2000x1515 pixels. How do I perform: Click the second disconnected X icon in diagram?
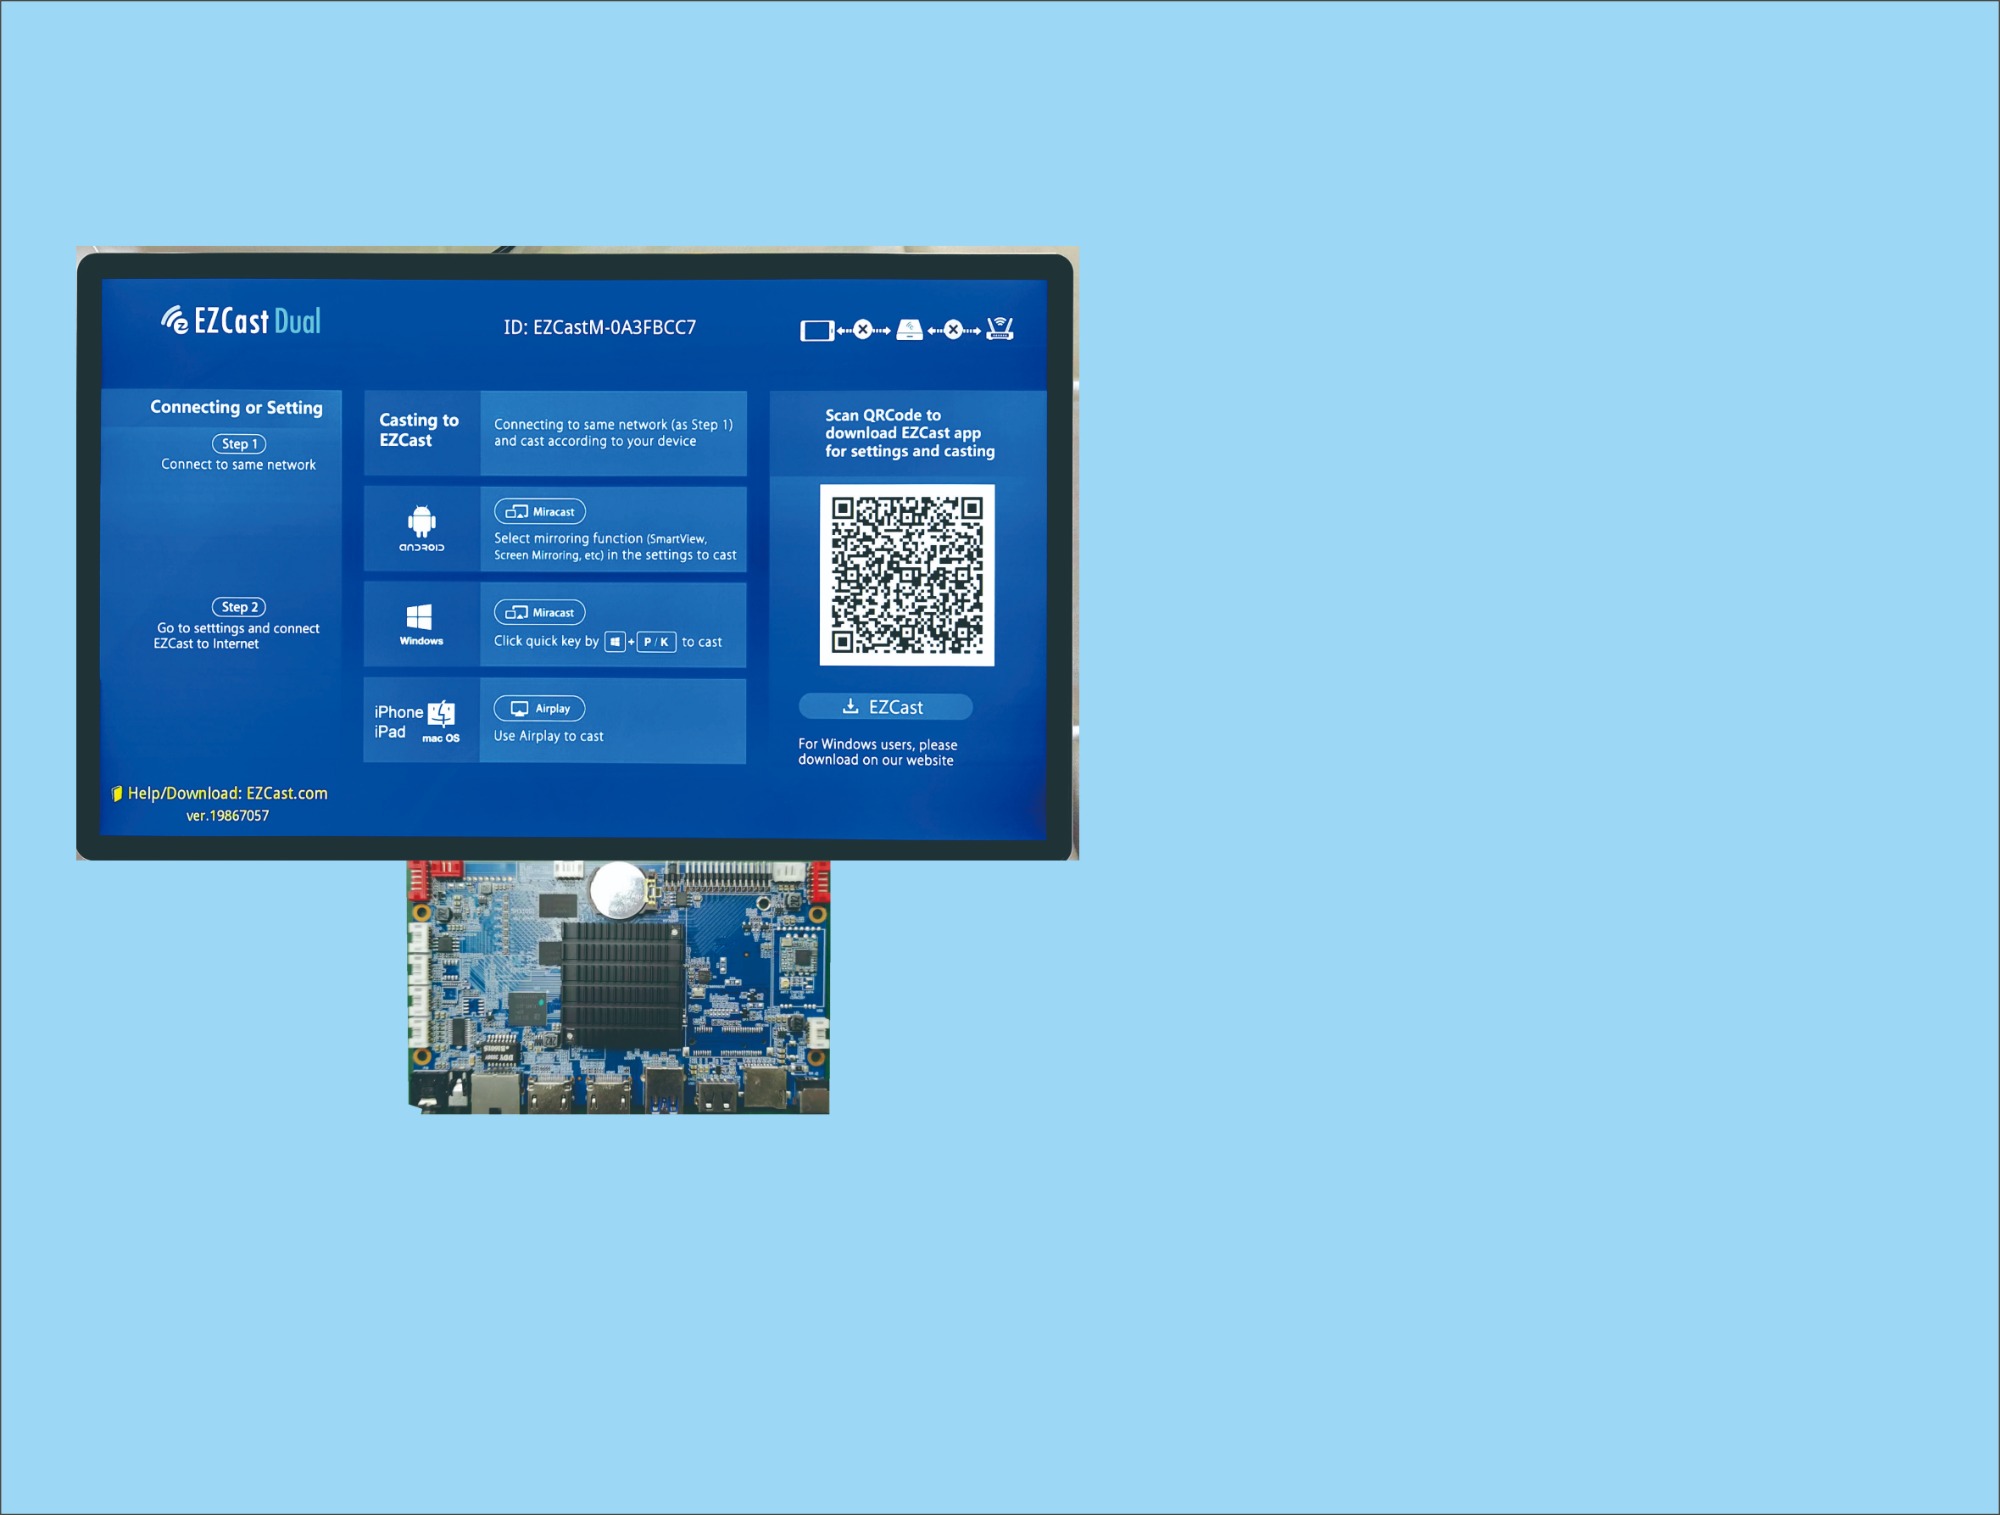pyautogui.click(x=953, y=329)
